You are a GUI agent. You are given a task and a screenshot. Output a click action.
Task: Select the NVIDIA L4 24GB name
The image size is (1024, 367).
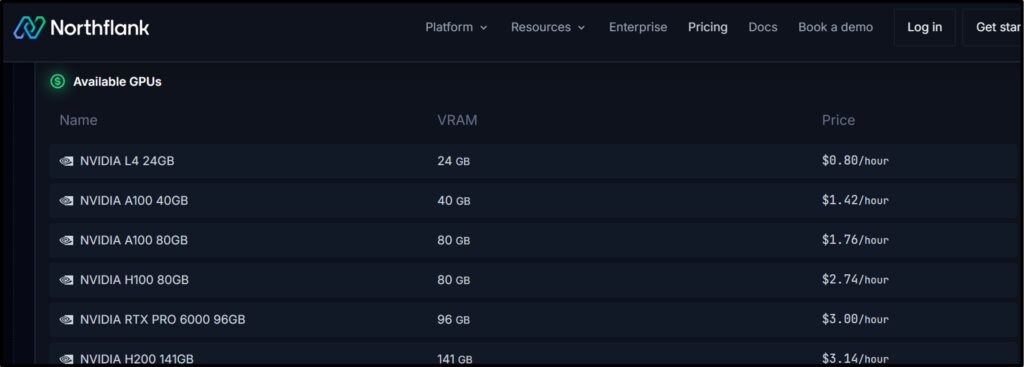click(x=127, y=161)
